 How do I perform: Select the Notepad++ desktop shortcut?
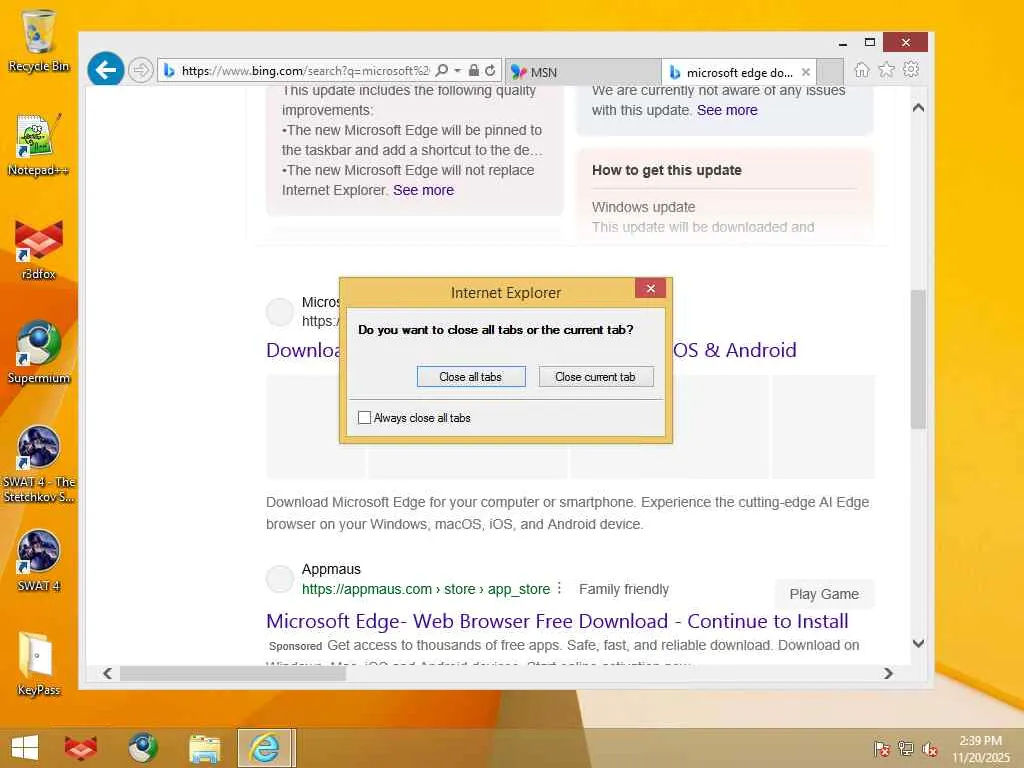(39, 145)
